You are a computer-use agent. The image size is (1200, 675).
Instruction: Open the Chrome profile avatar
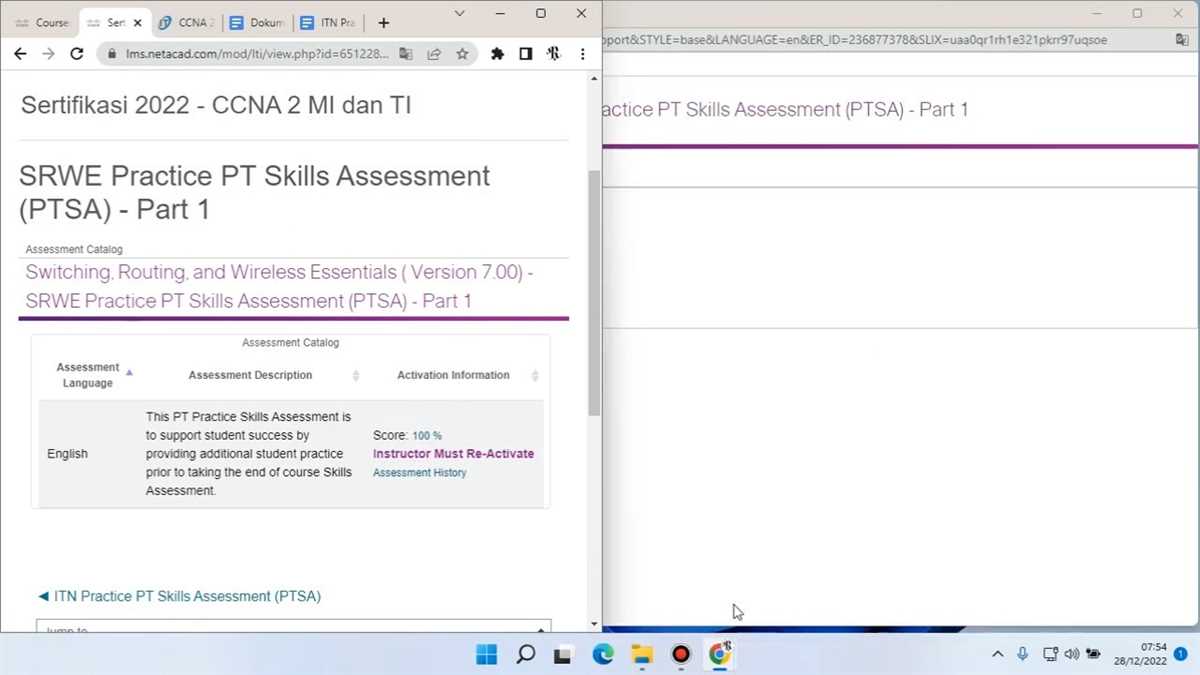(x=554, y=54)
